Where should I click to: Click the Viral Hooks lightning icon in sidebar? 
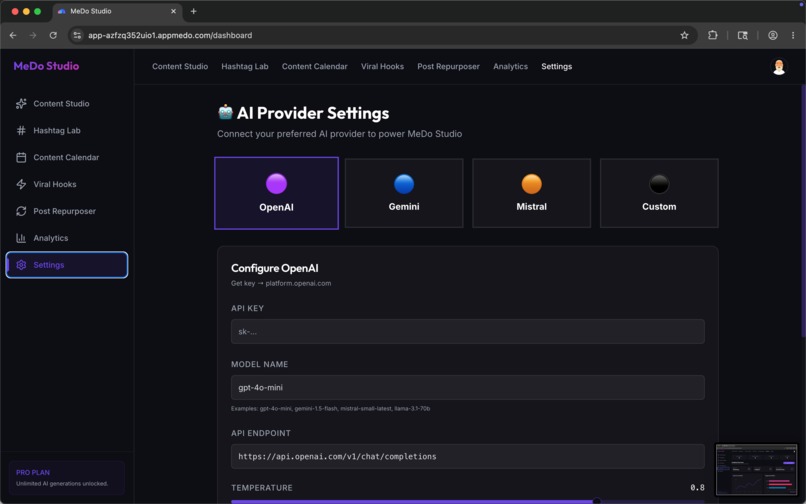[x=21, y=184]
